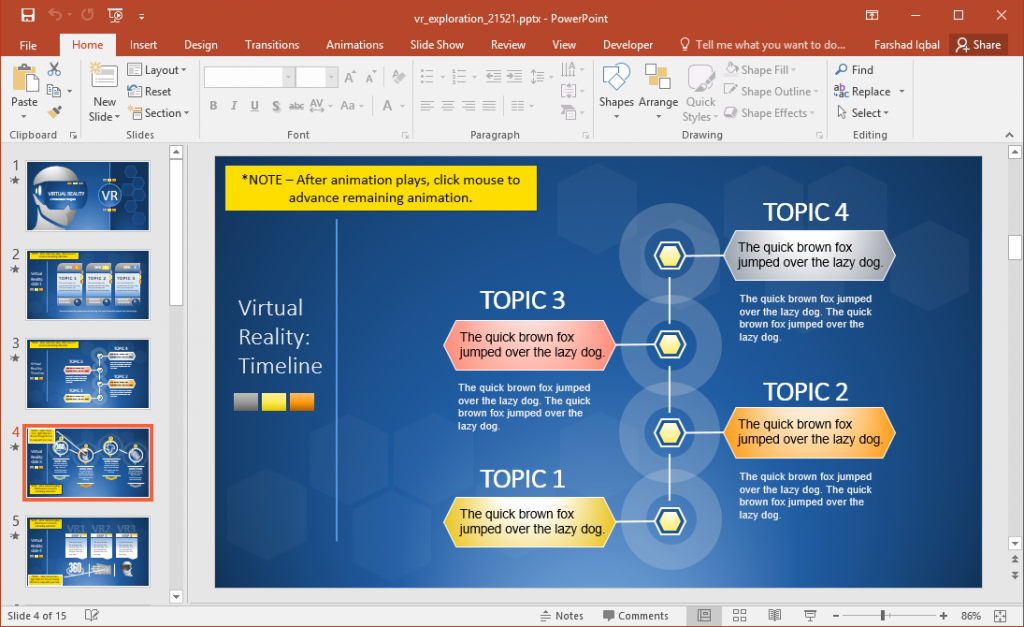This screenshot has width=1024, height=627.
Task: Click the Share button
Action: pos(978,44)
